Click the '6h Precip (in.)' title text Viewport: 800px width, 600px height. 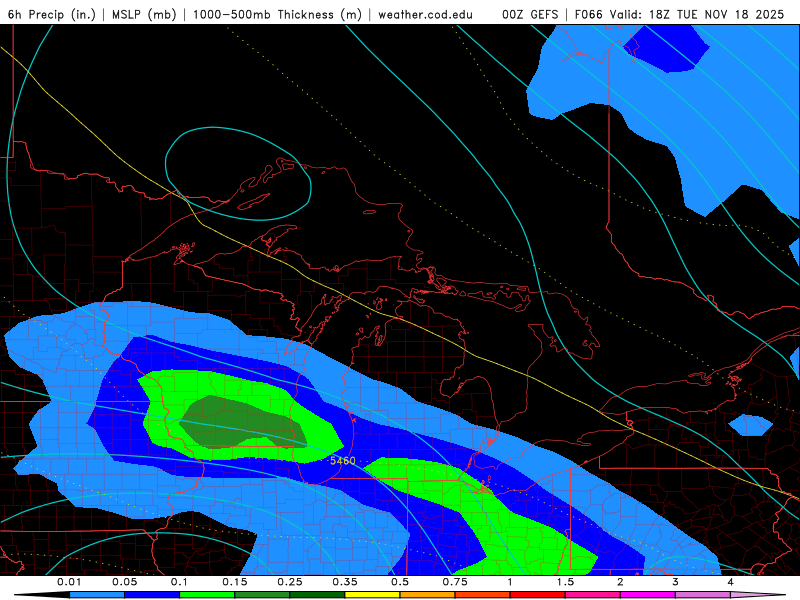point(52,14)
